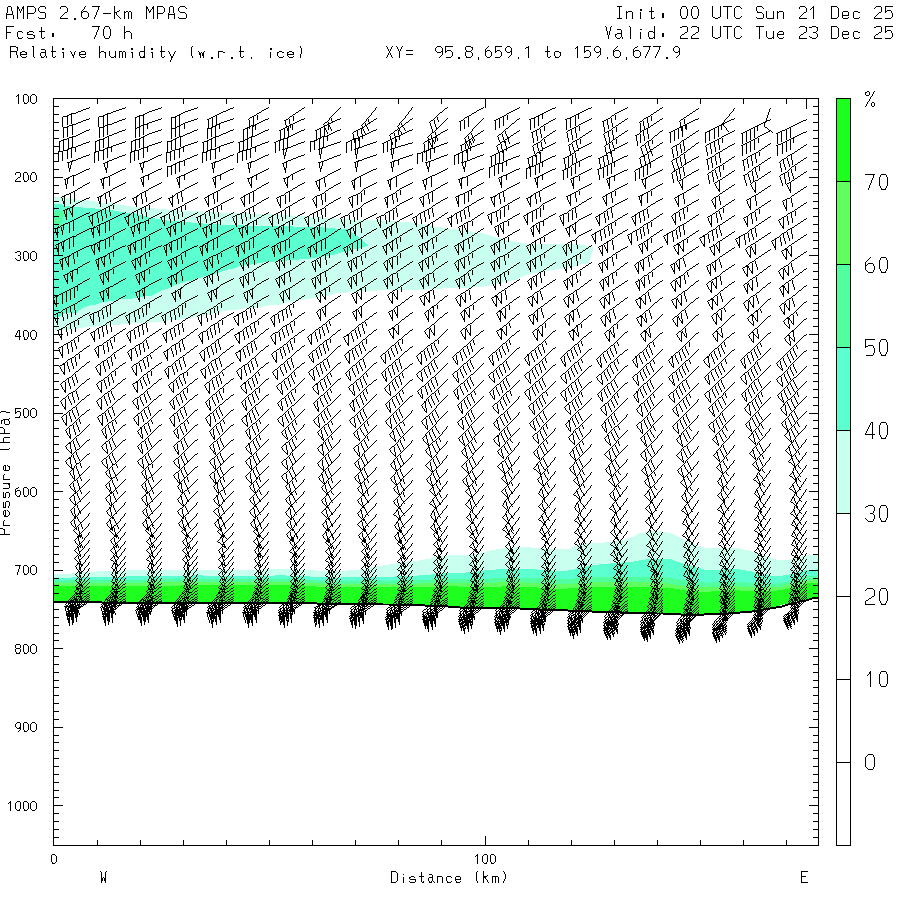Screen dimensions: 900x900
Task: Click the 'W' west endpoint label
Action: [104, 878]
